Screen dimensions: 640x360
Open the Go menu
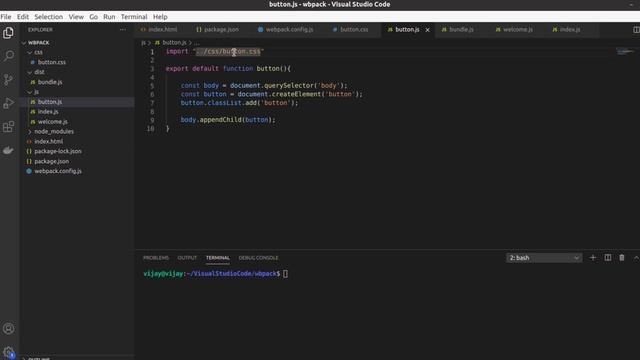point(93,17)
